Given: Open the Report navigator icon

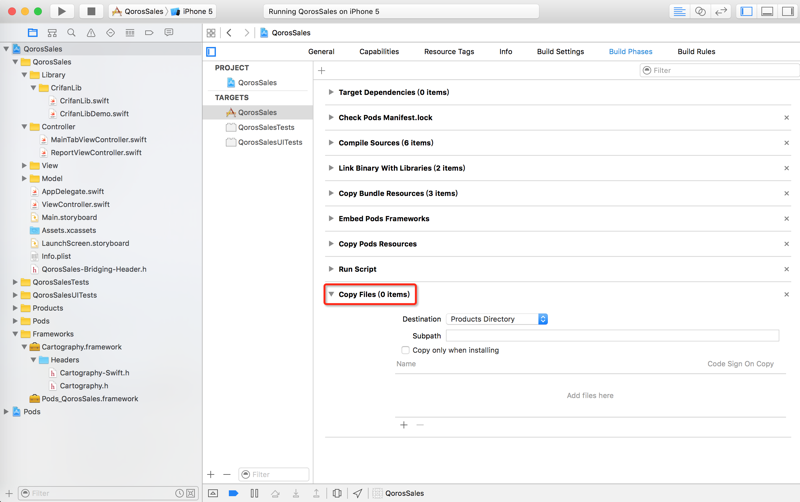Looking at the screenshot, I should pos(168,33).
